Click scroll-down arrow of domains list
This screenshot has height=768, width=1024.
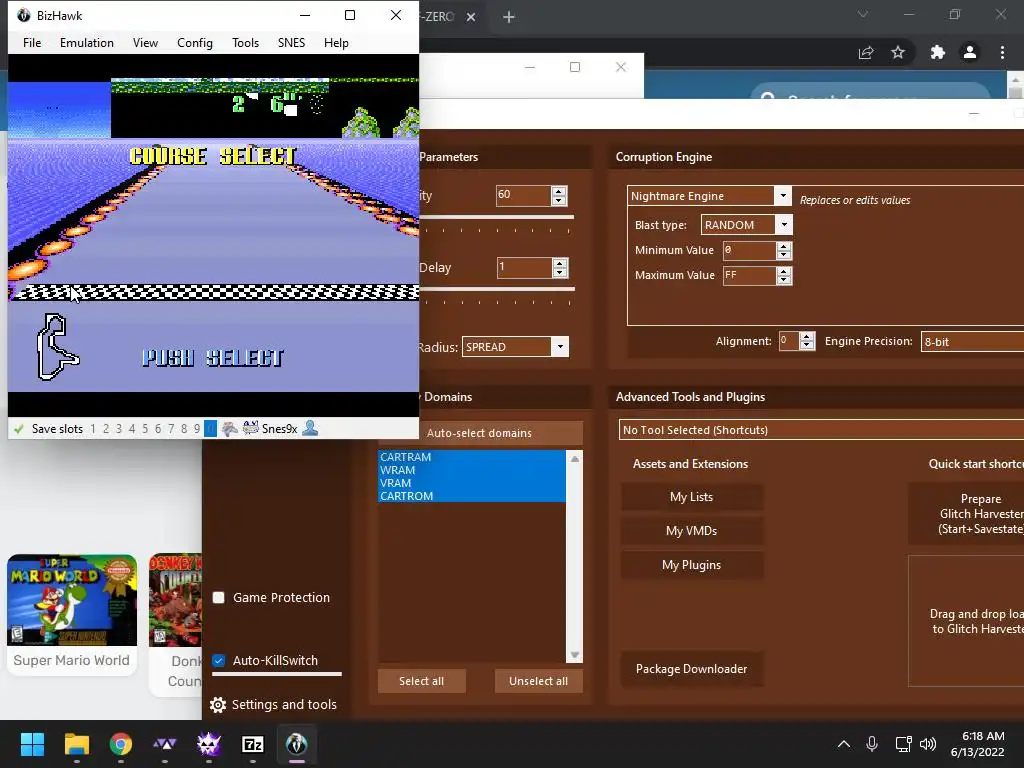[575, 655]
